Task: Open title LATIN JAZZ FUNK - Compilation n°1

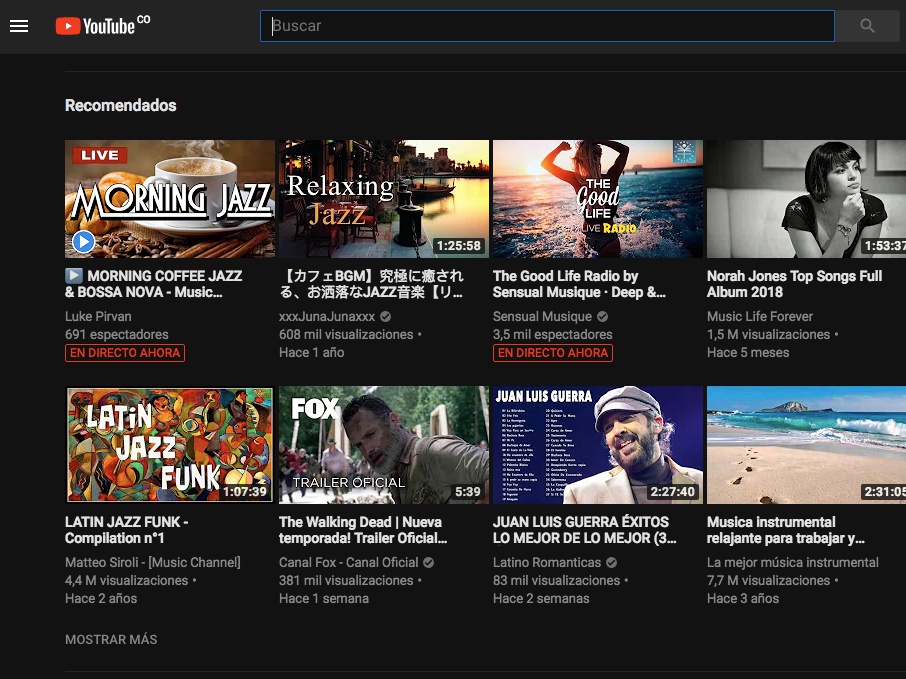Action: (x=127, y=530)
